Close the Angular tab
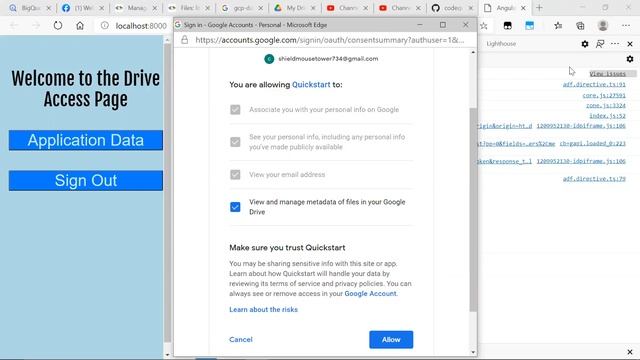 click(x=523, y=8)
